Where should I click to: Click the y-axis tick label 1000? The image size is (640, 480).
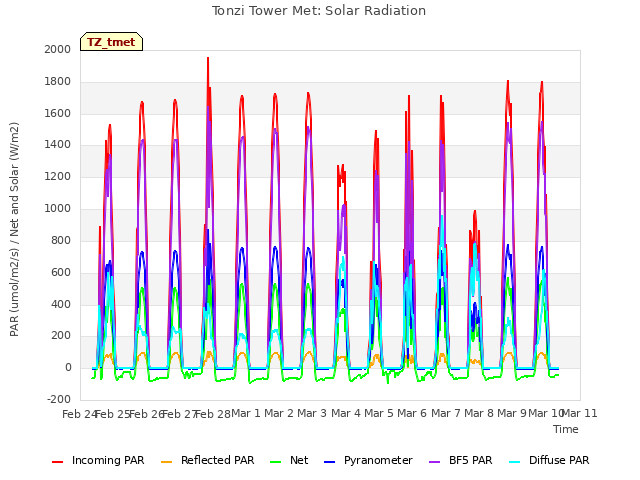pyautogui.click(x=58, y=209)
